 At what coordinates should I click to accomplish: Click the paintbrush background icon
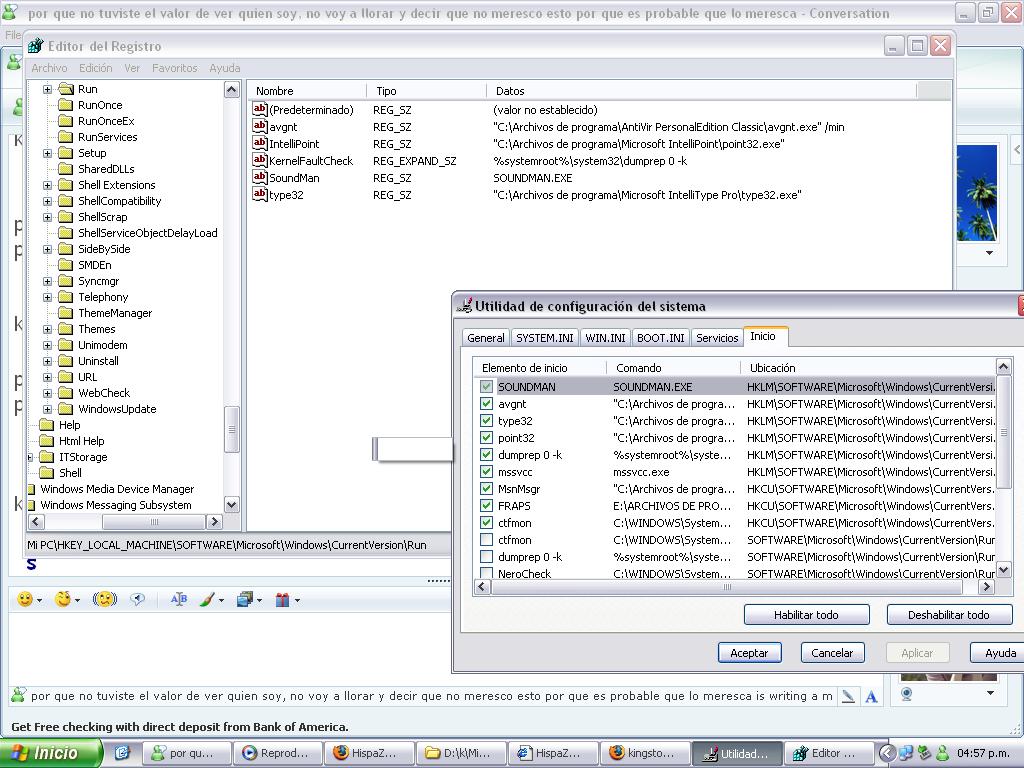[208, 600]
